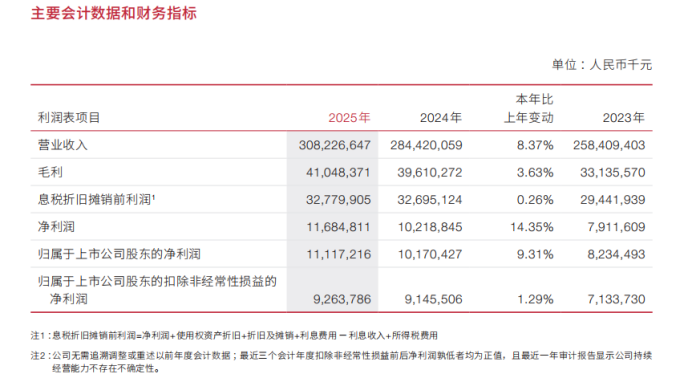This screenshot has width=693, height=378.
Task: Select the 净利润 row label
Action: [56, 227]
